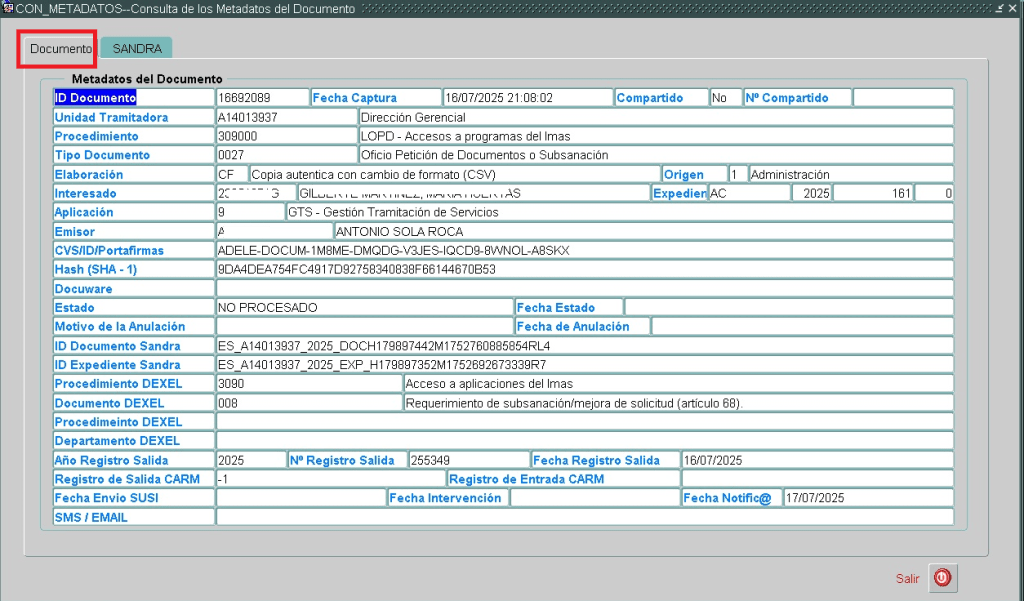This screenshot has height=601, width=1024.
Task: Click the Estado field showing NO PROCESADO
Action: pos(364,308)
